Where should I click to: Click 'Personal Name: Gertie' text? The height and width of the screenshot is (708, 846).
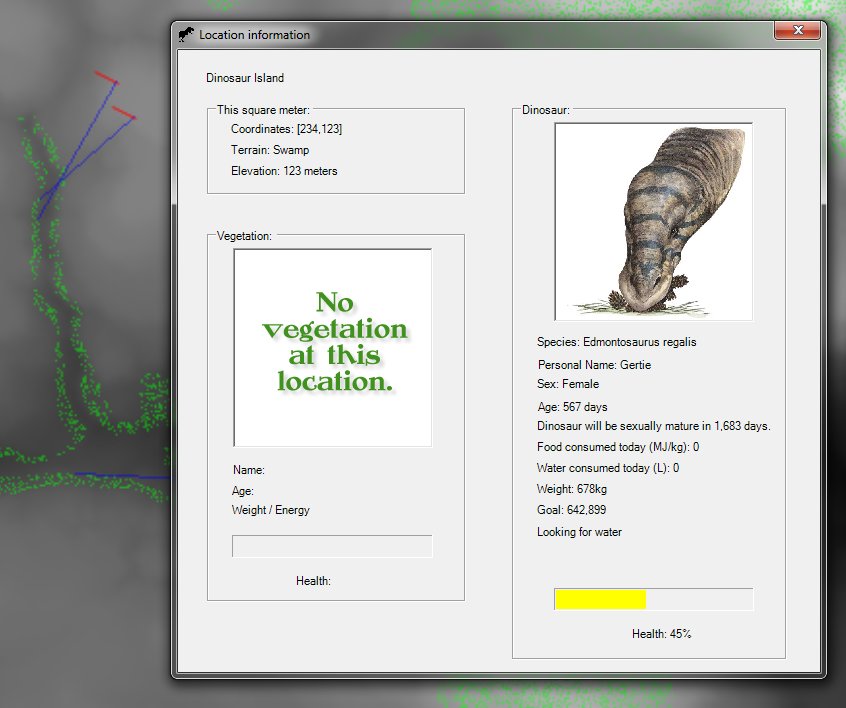[x=595, y=365]
